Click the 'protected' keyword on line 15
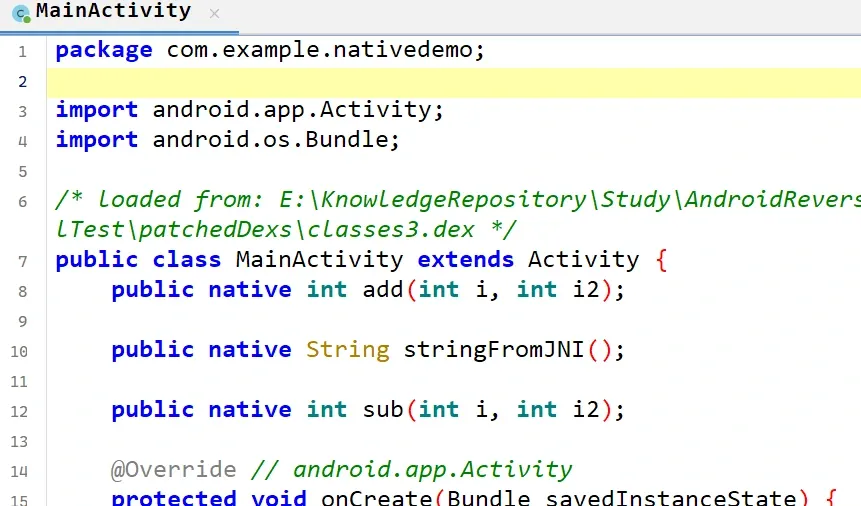This screenshot has height=506, width=861. 174,498
